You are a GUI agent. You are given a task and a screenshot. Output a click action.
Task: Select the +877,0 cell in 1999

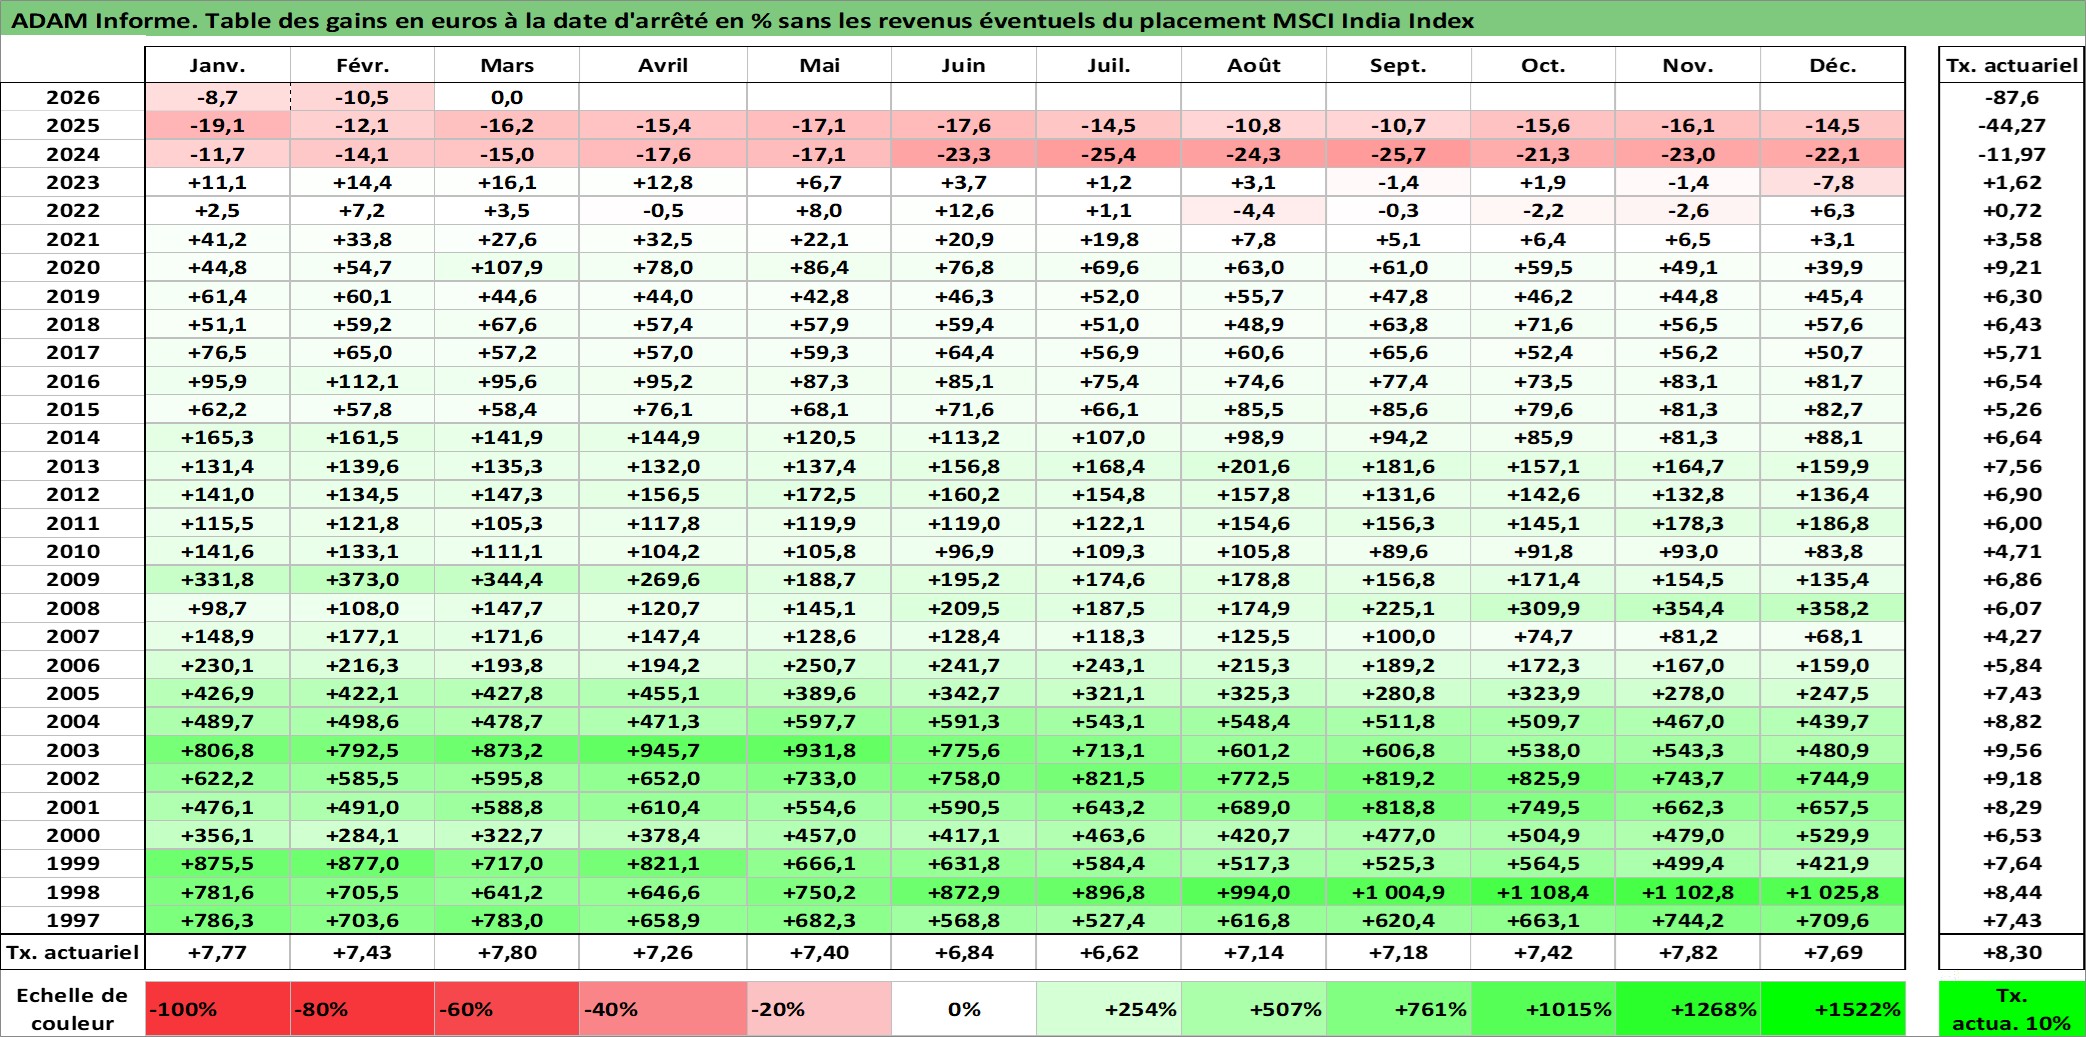pos(362,863)
